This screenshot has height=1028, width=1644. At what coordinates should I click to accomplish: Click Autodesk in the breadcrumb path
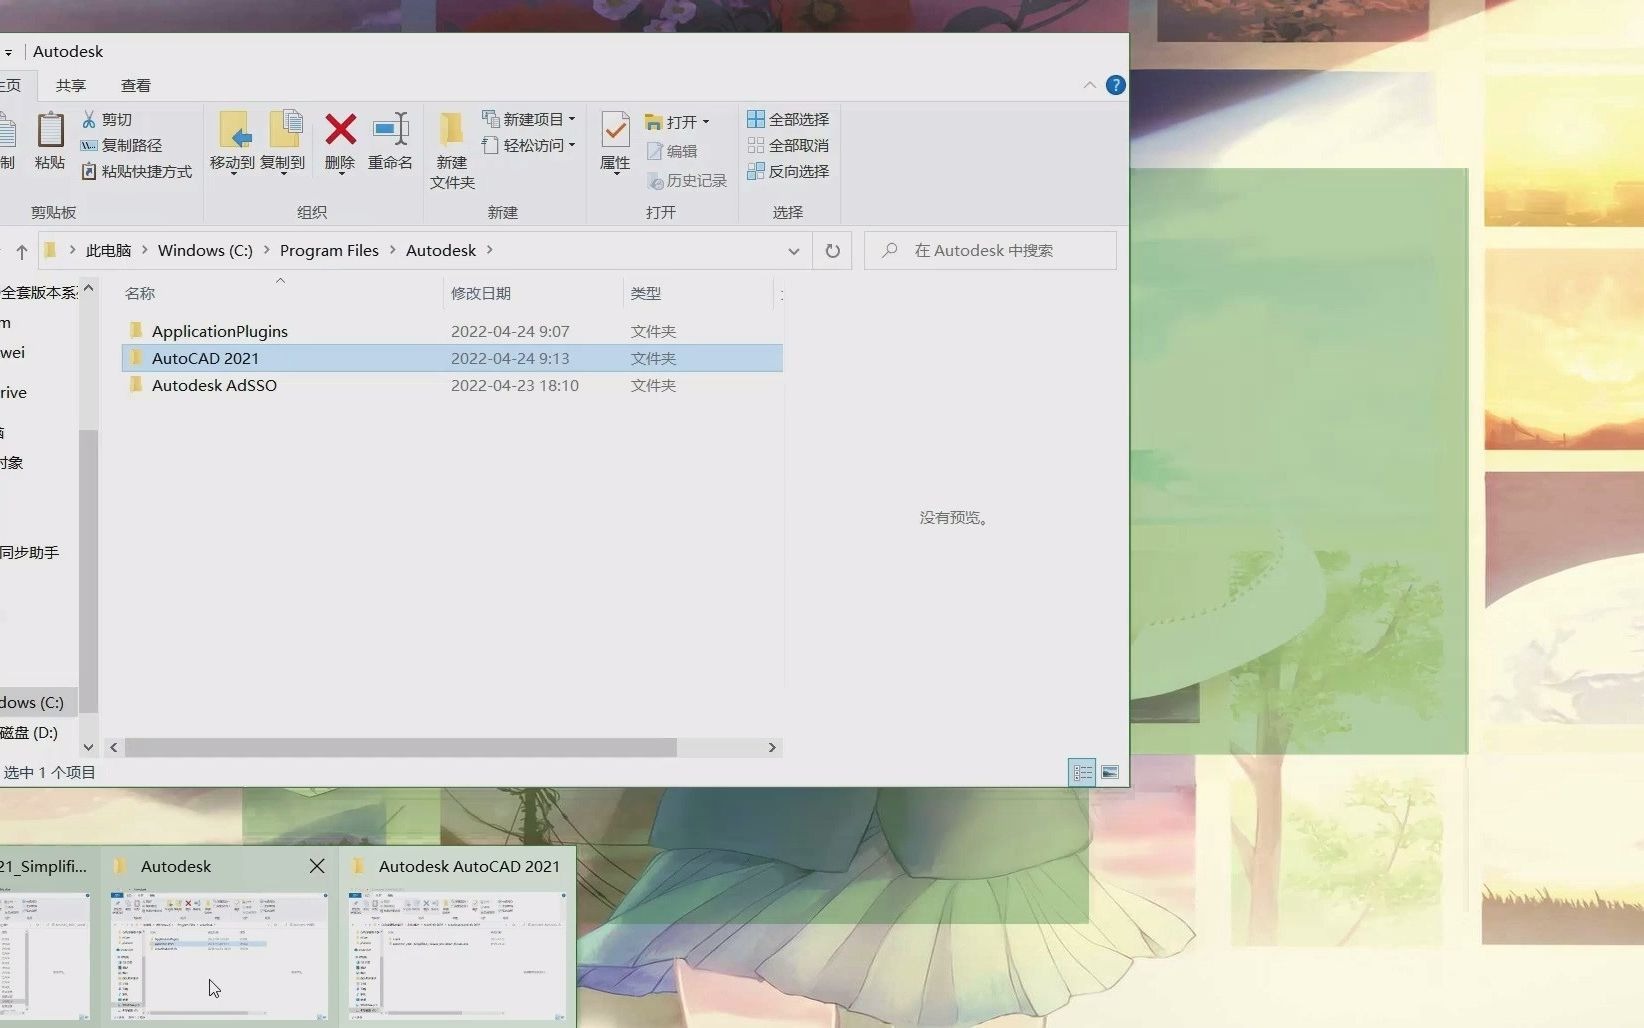tap(441, 250)
